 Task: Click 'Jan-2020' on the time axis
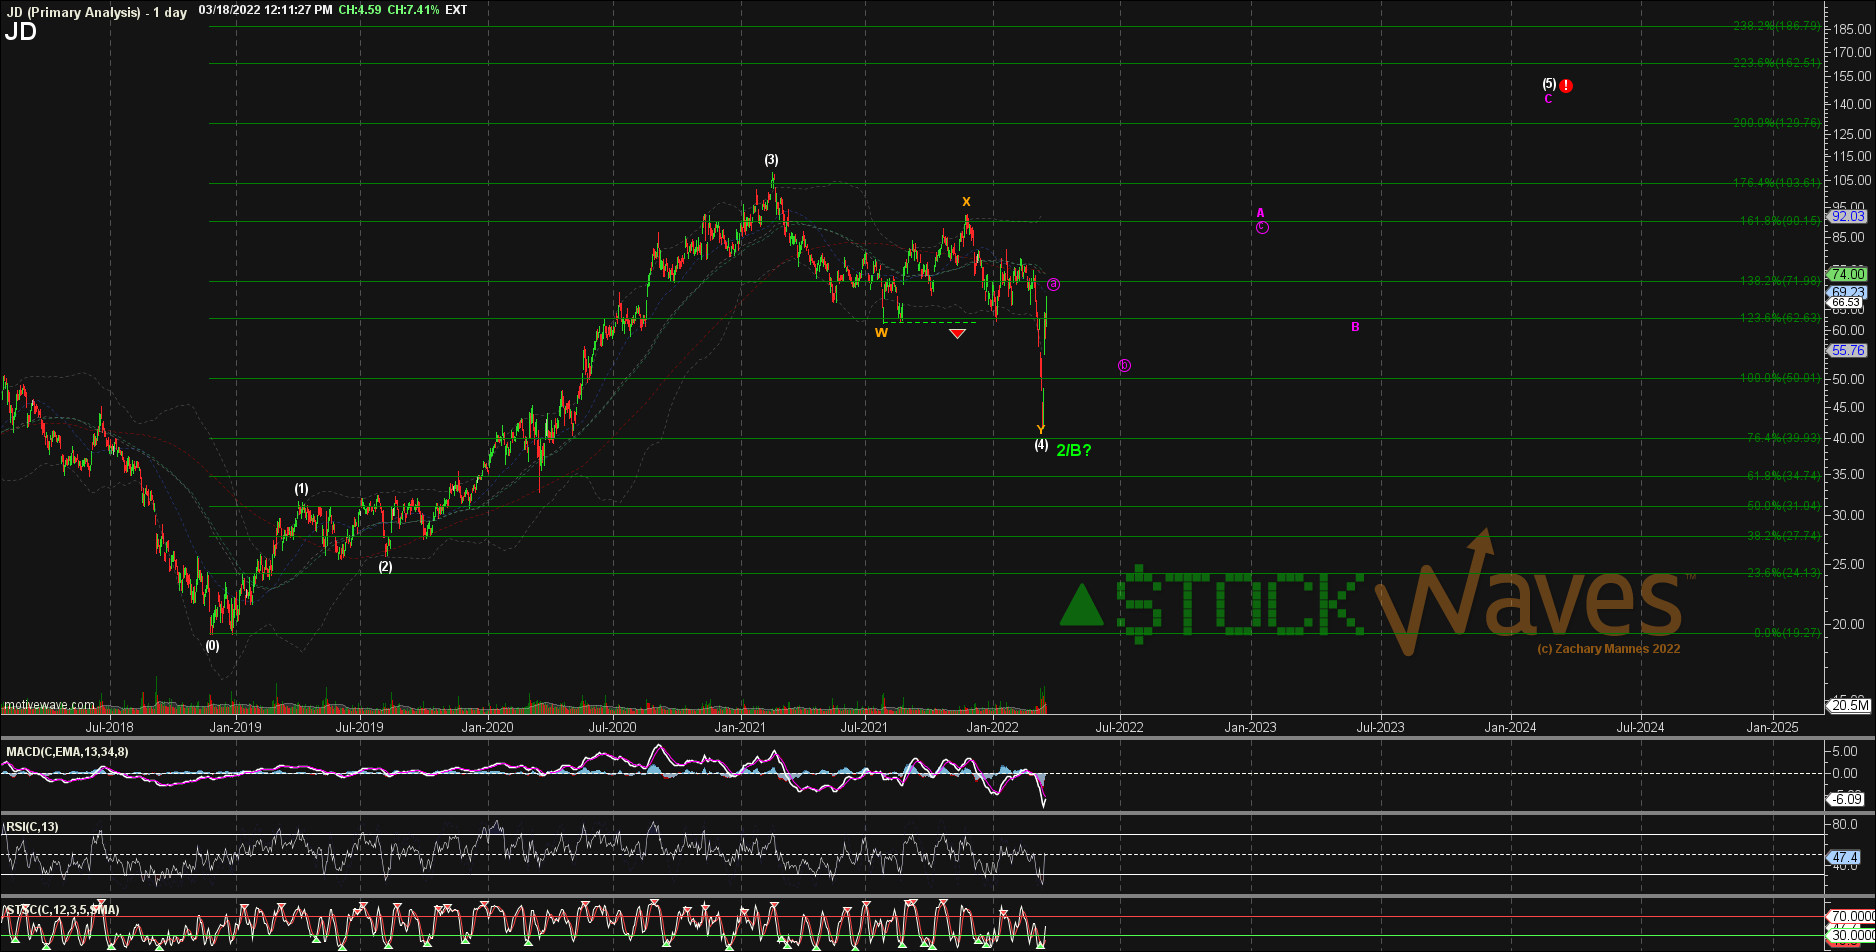(x=487, y=727)
